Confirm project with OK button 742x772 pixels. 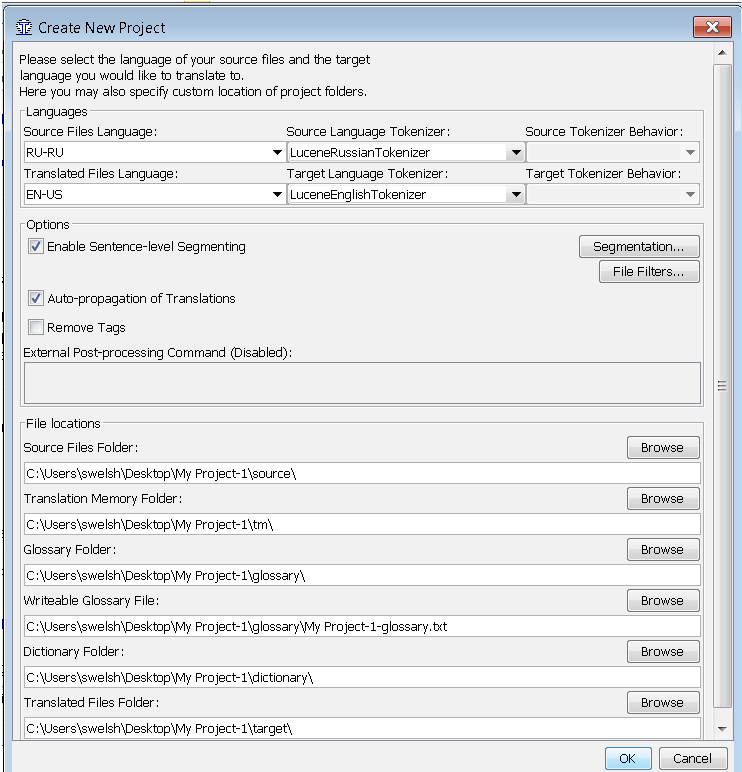tap(628, 759)
